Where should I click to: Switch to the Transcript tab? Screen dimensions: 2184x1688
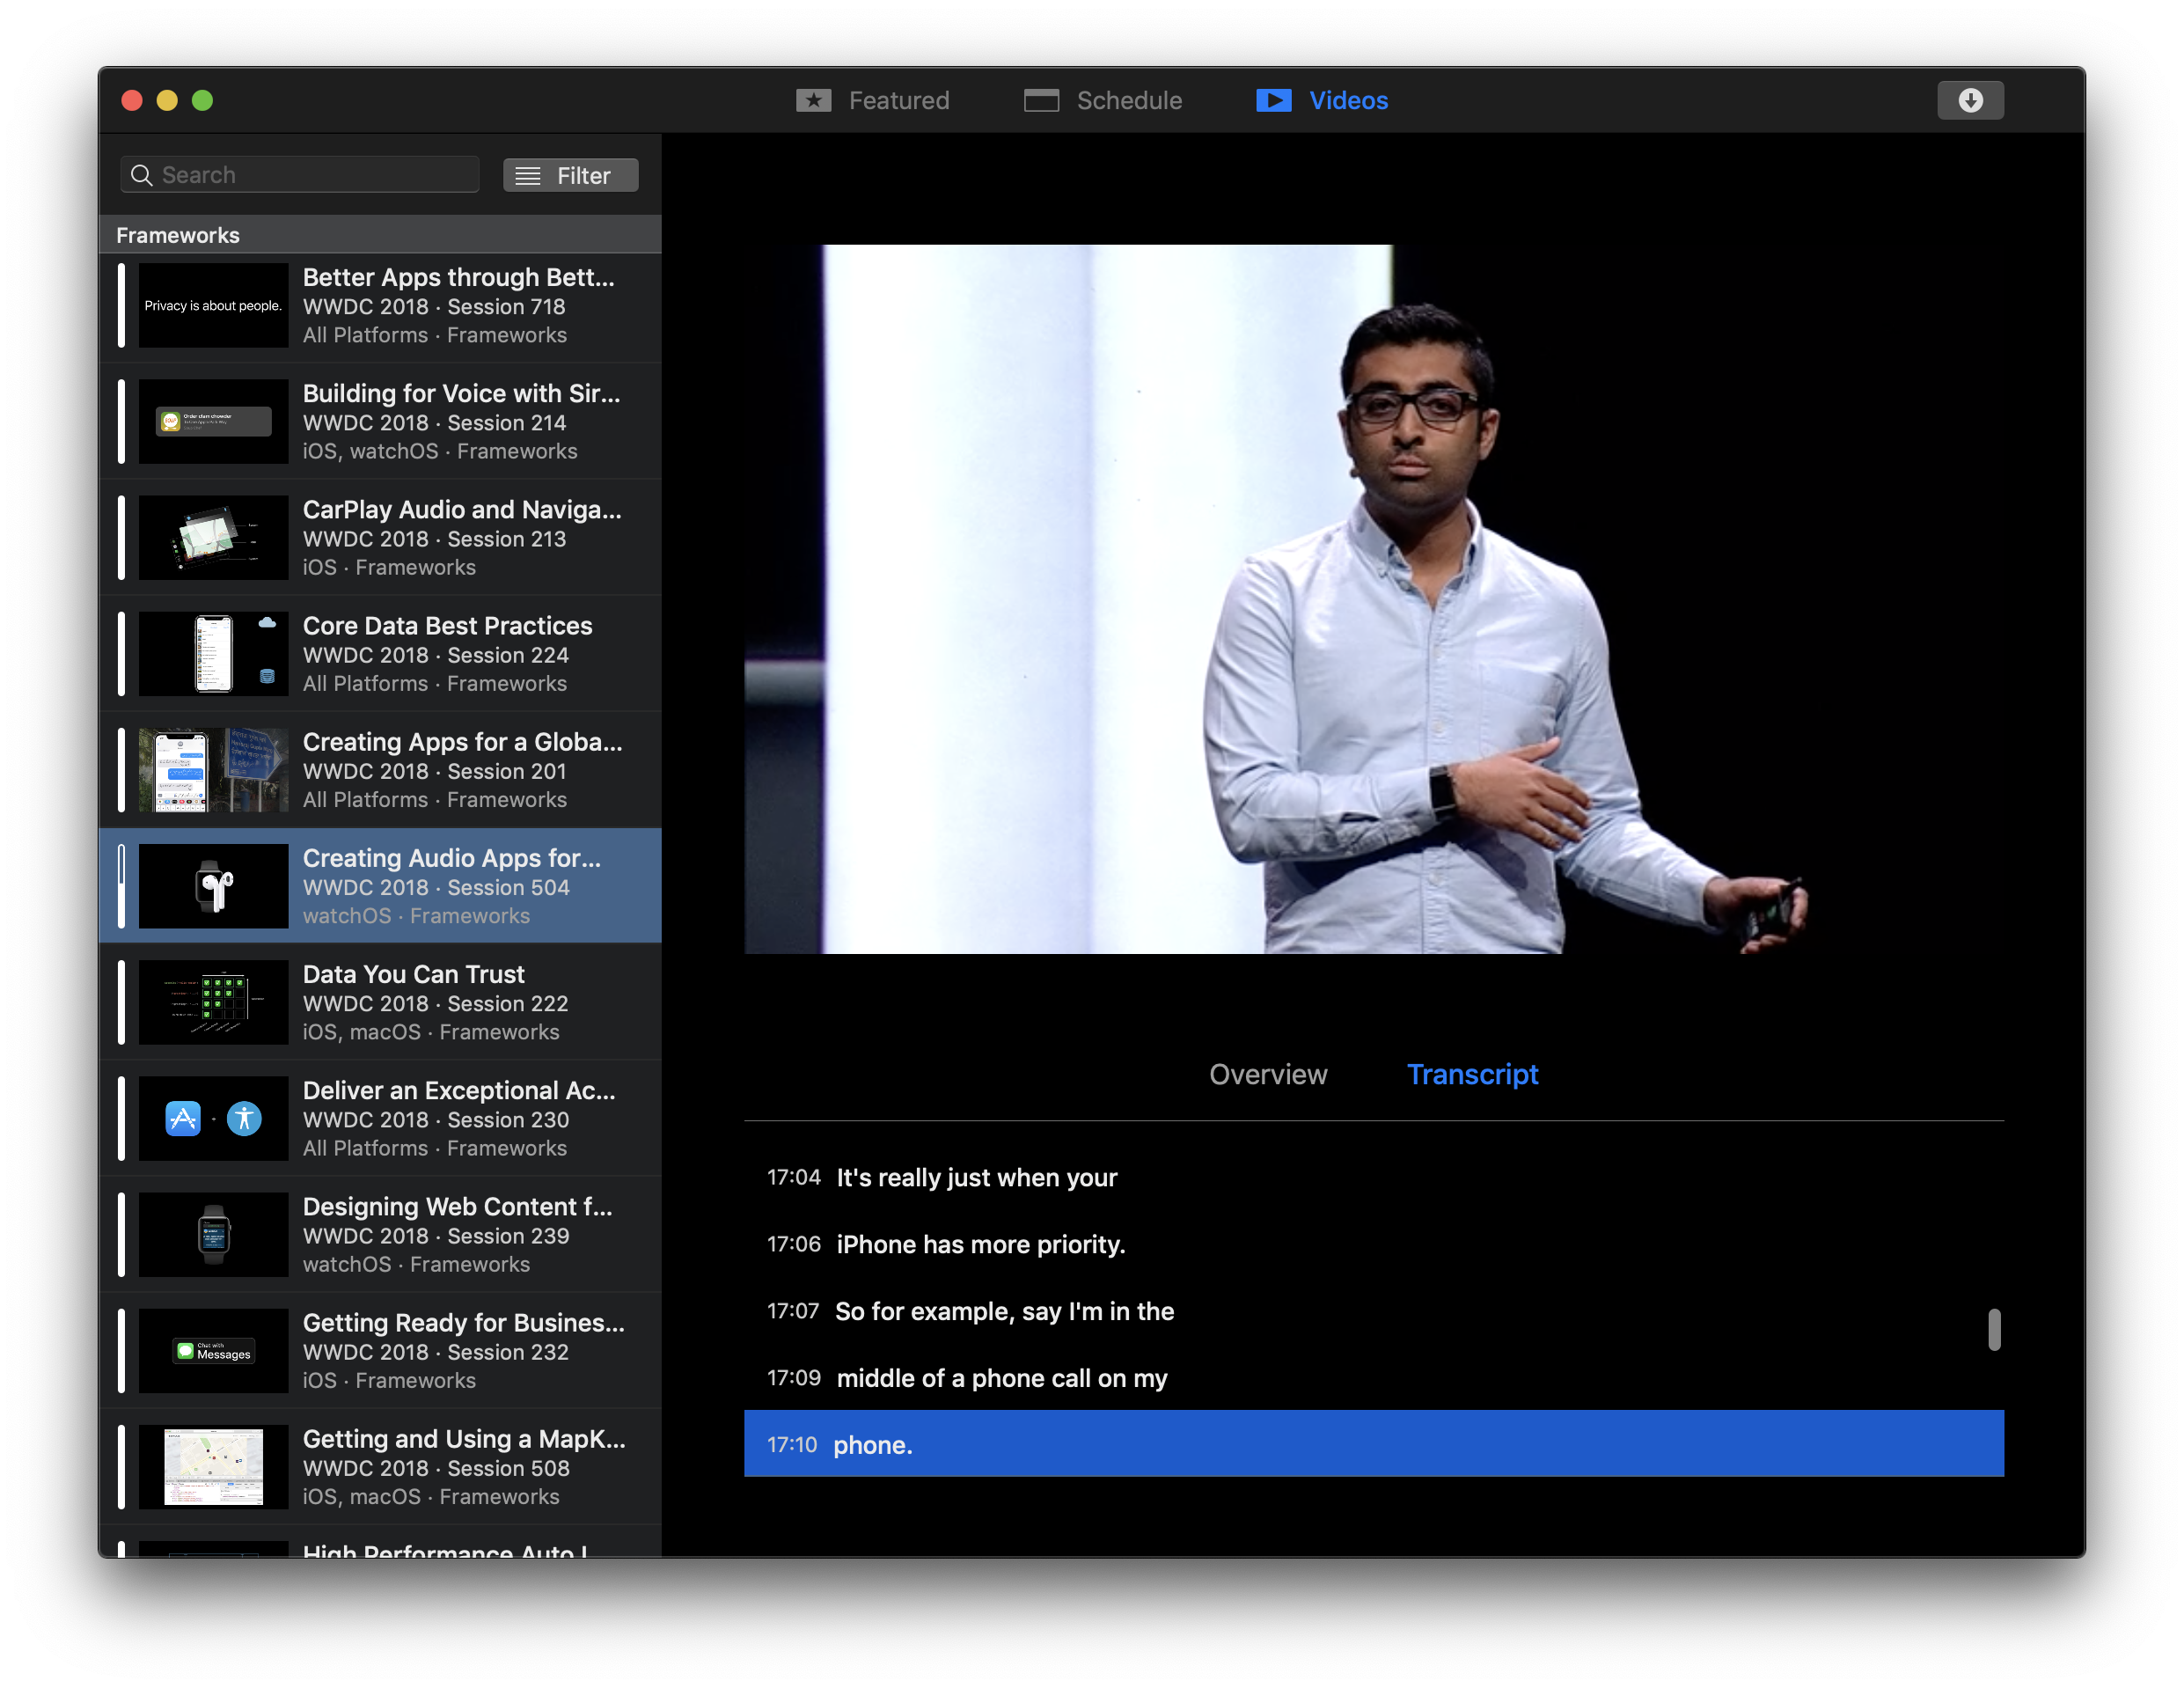click(x=1471, y=1074)
